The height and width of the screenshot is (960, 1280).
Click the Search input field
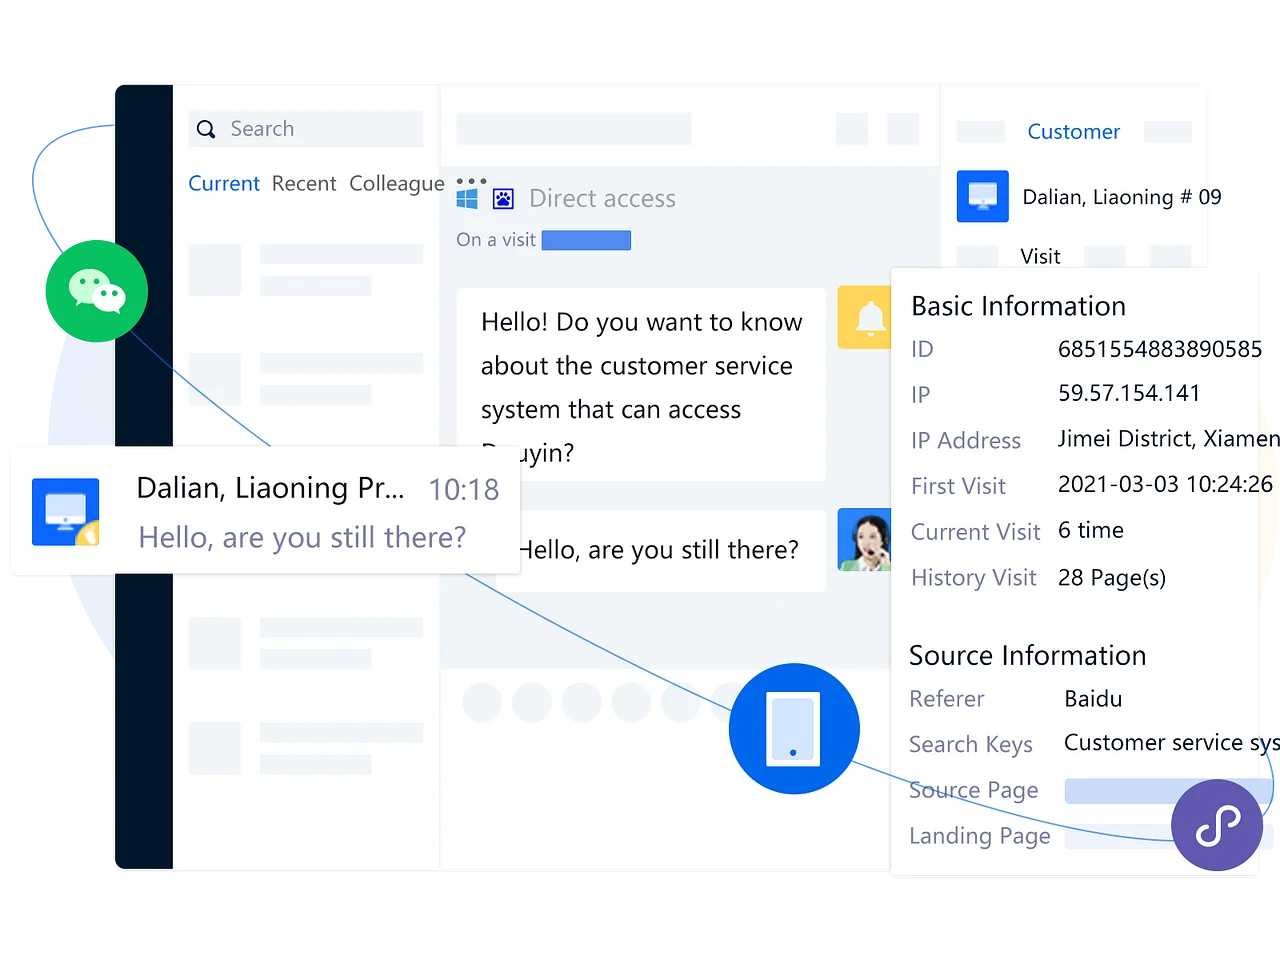pos(320,129)
